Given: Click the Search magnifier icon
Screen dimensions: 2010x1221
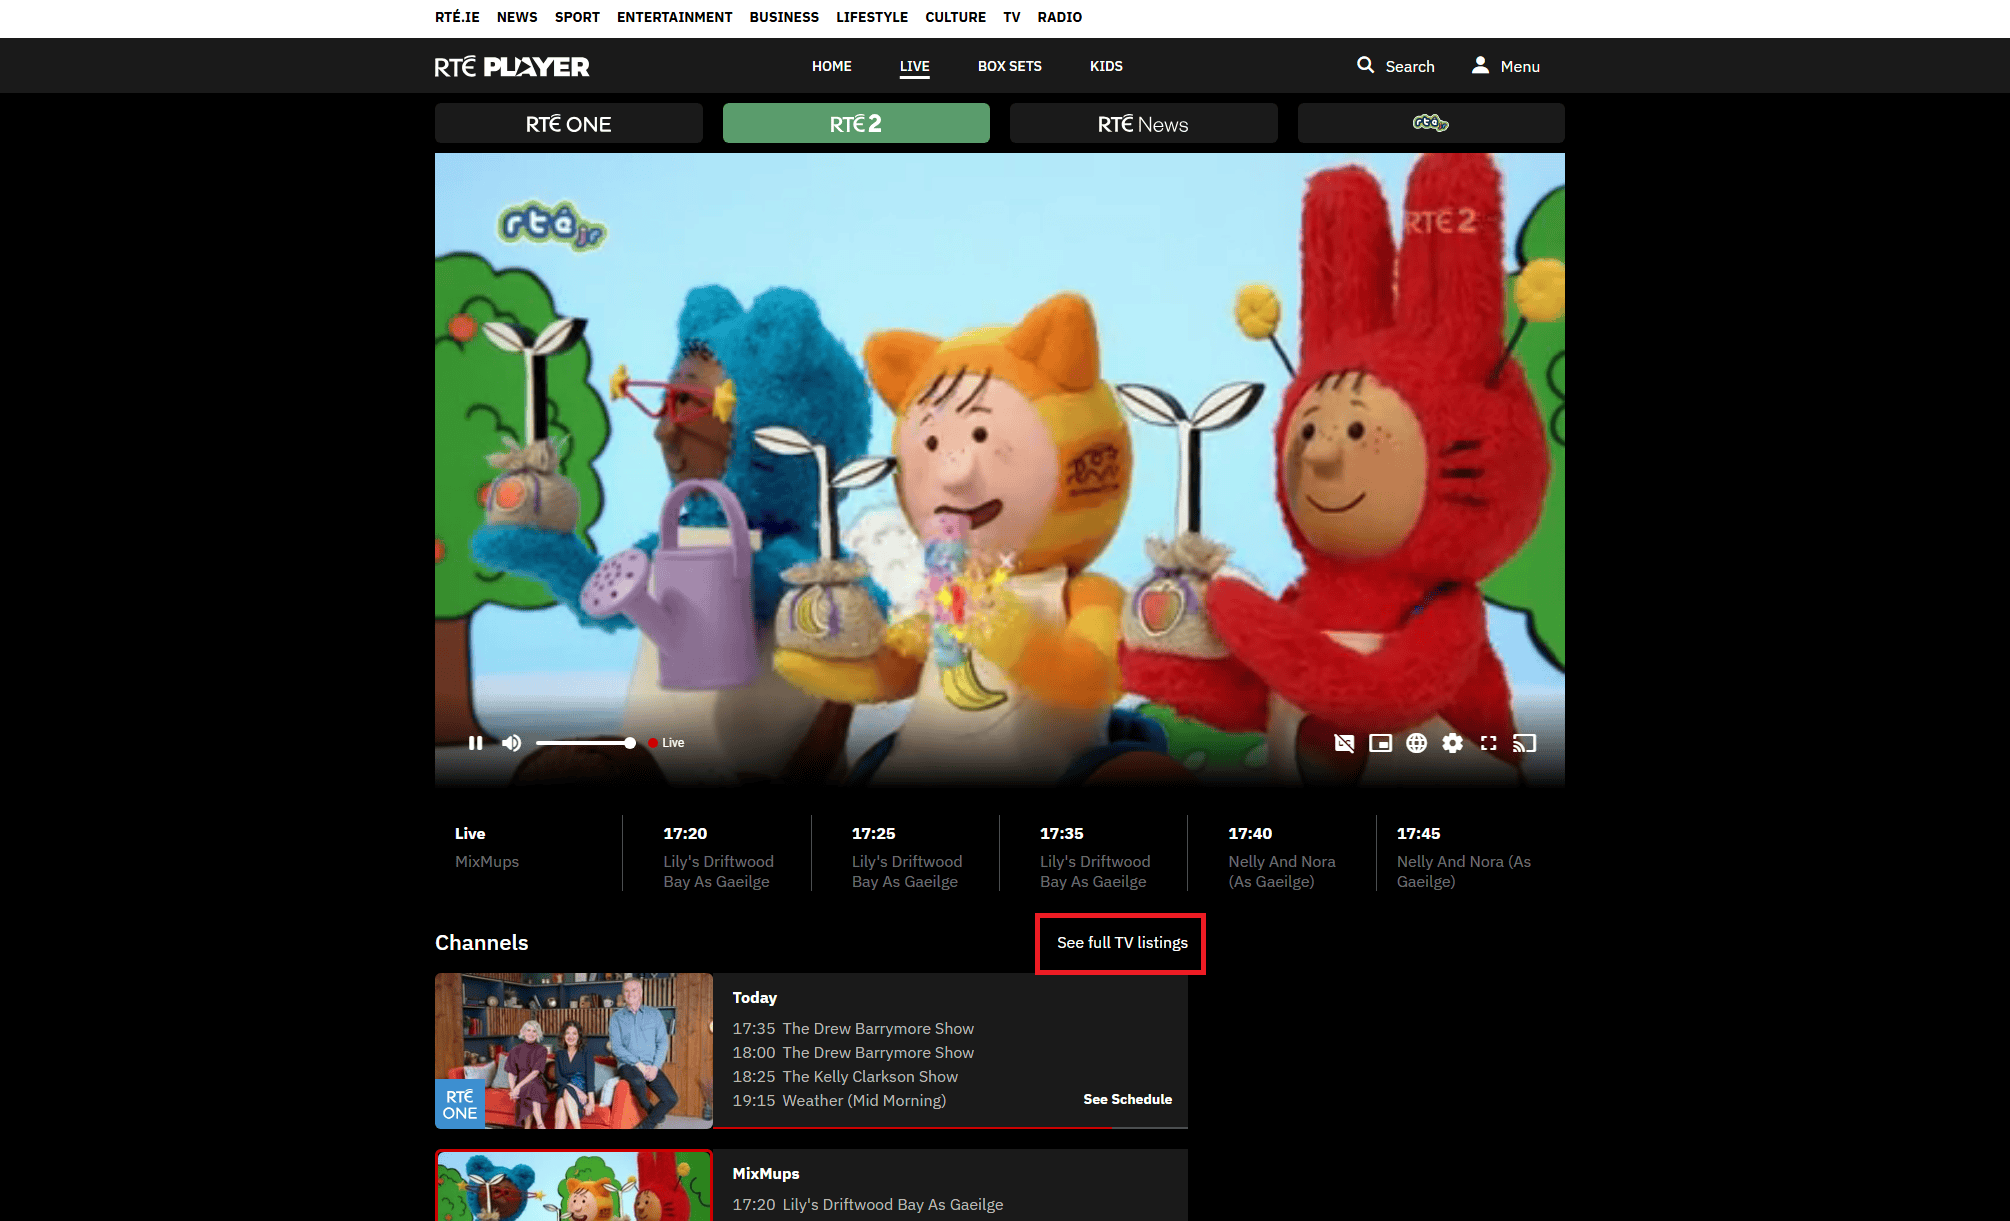Looking at the screenshot, I should click(x=1365, y=66).
